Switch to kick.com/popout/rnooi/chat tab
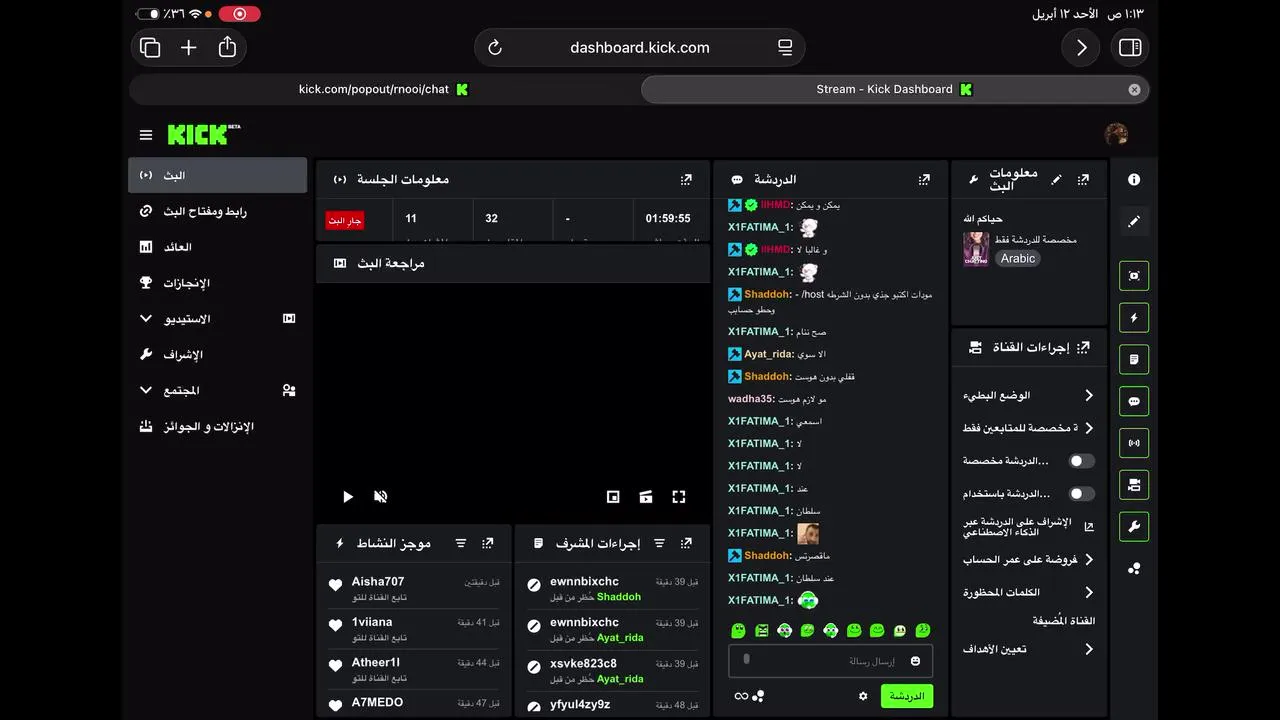This screenshot has height=720, width=1280. [384, 89]
